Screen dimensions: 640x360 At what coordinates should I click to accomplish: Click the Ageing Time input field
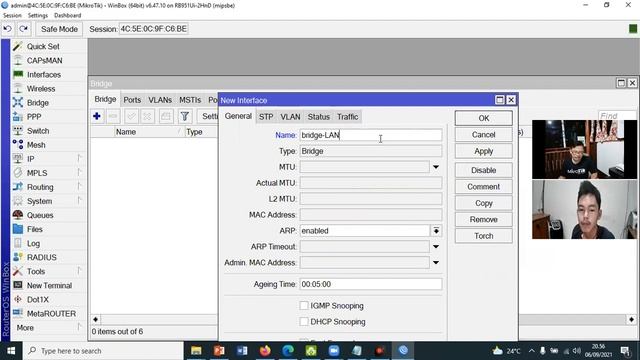pos(371,284)
